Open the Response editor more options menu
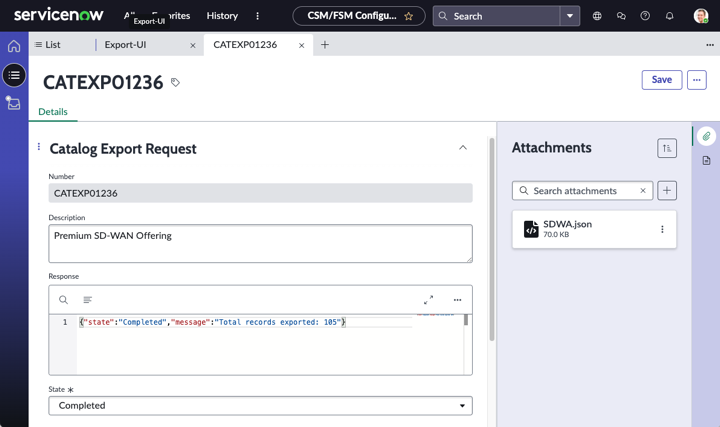 click(457, 300)
